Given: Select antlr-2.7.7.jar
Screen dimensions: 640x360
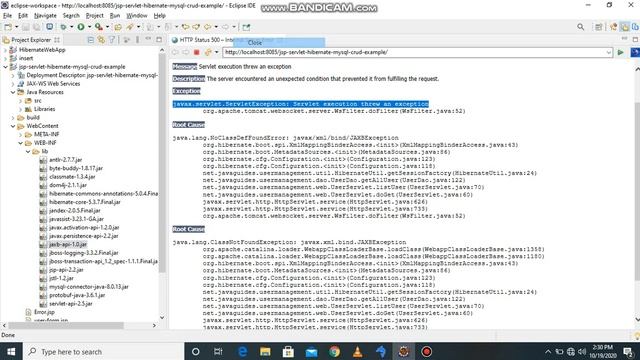Looking at the screenshot, I should pyautogui.click(x=65, y=160).
